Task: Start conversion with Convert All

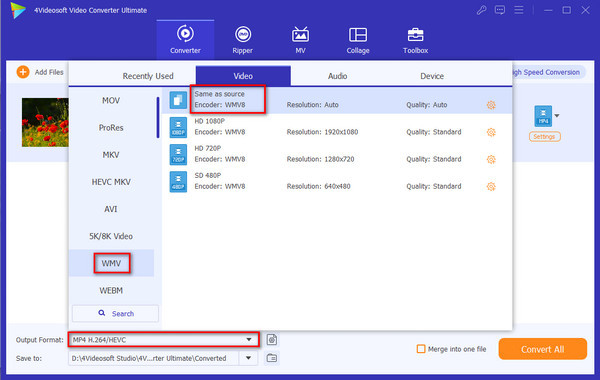Action: pos(543,349)
